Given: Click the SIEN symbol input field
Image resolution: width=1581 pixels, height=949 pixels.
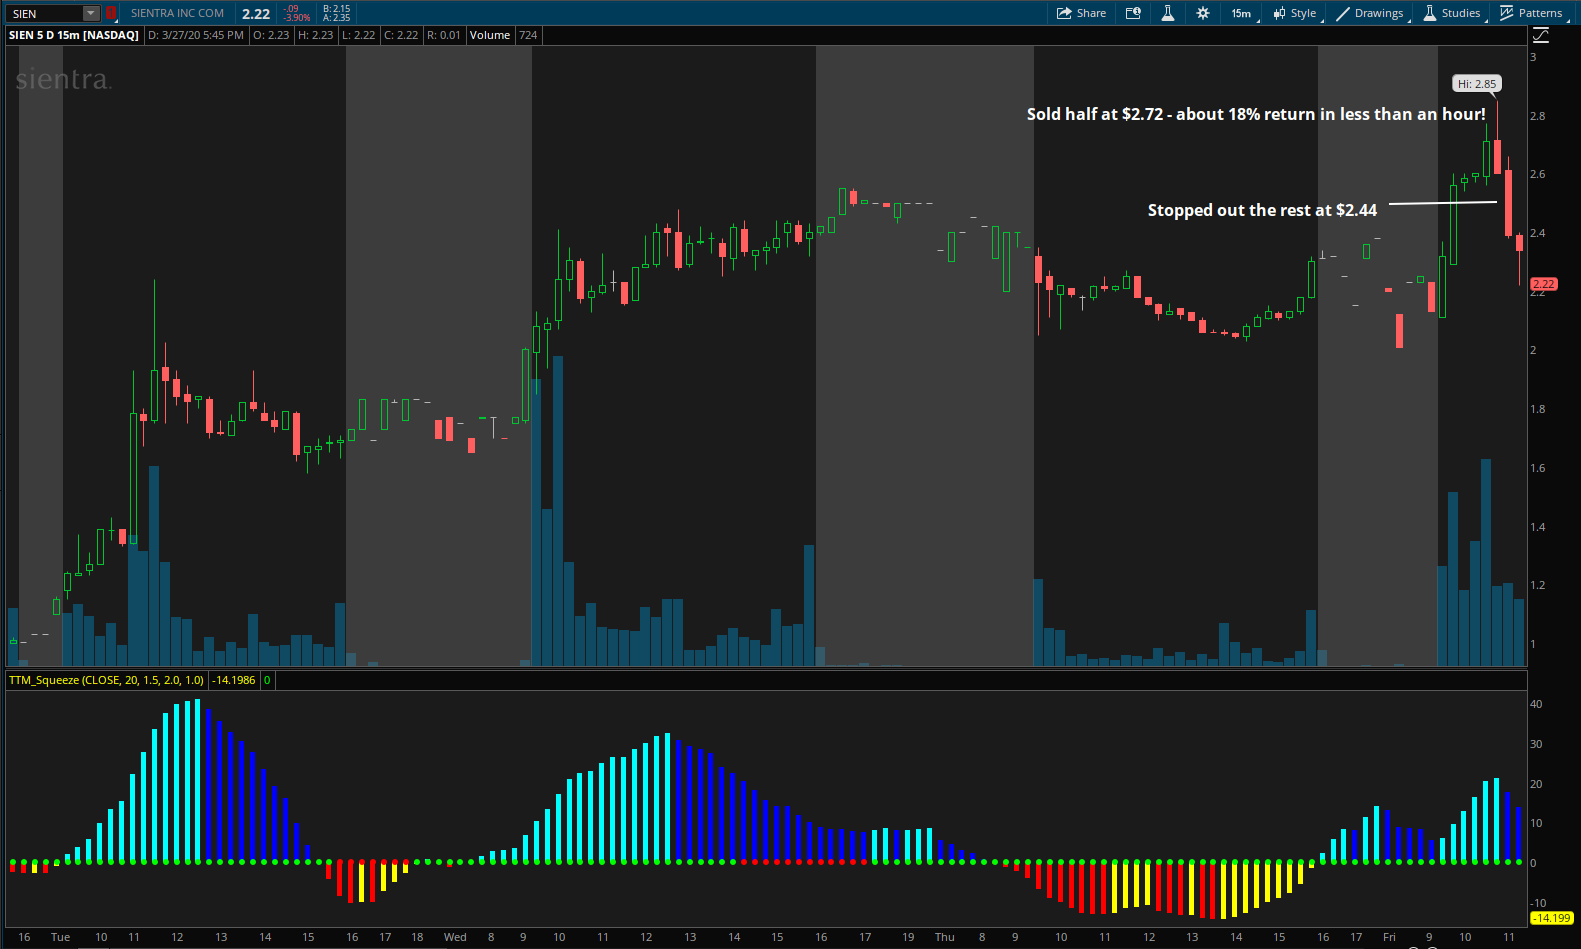Looking at the screenshot, I should point(45,13).
